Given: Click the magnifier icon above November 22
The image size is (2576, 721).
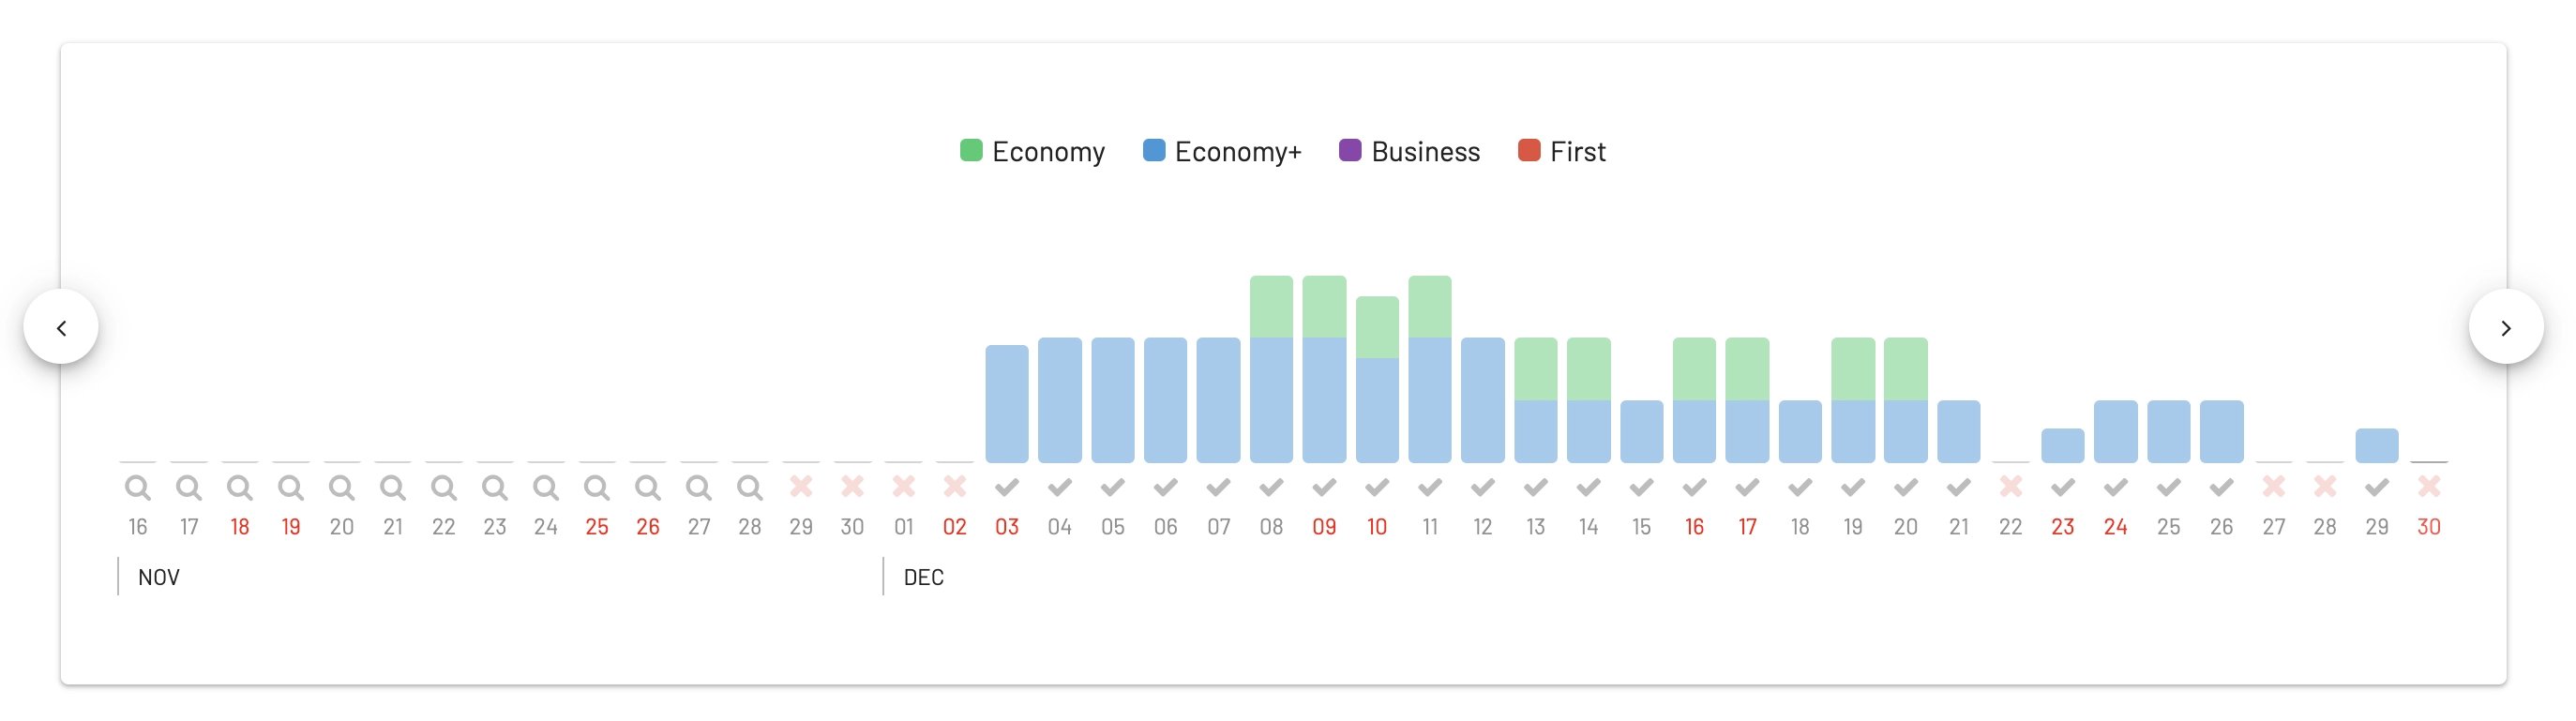Looking at the screenshot, I should click(444, 488).
